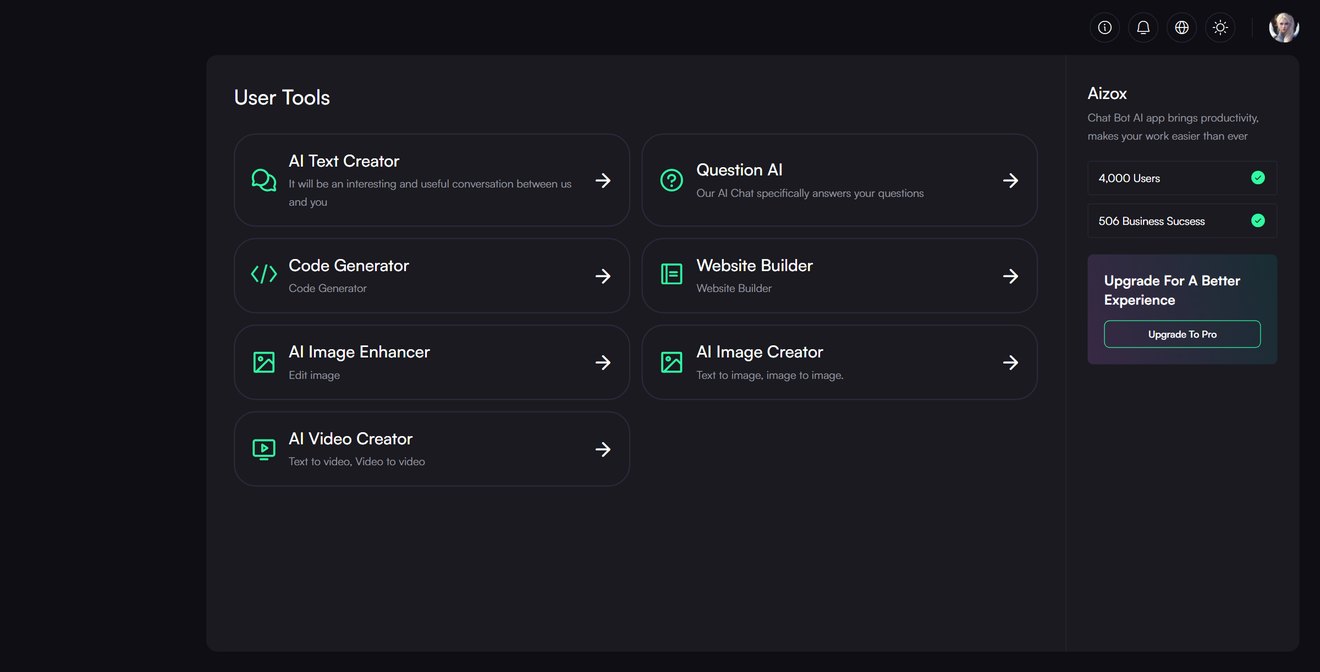The width and height of the screenshot is (1320, 672).
Task: Toggle light mode sun icon
Action: click(x=1220, y=28)
